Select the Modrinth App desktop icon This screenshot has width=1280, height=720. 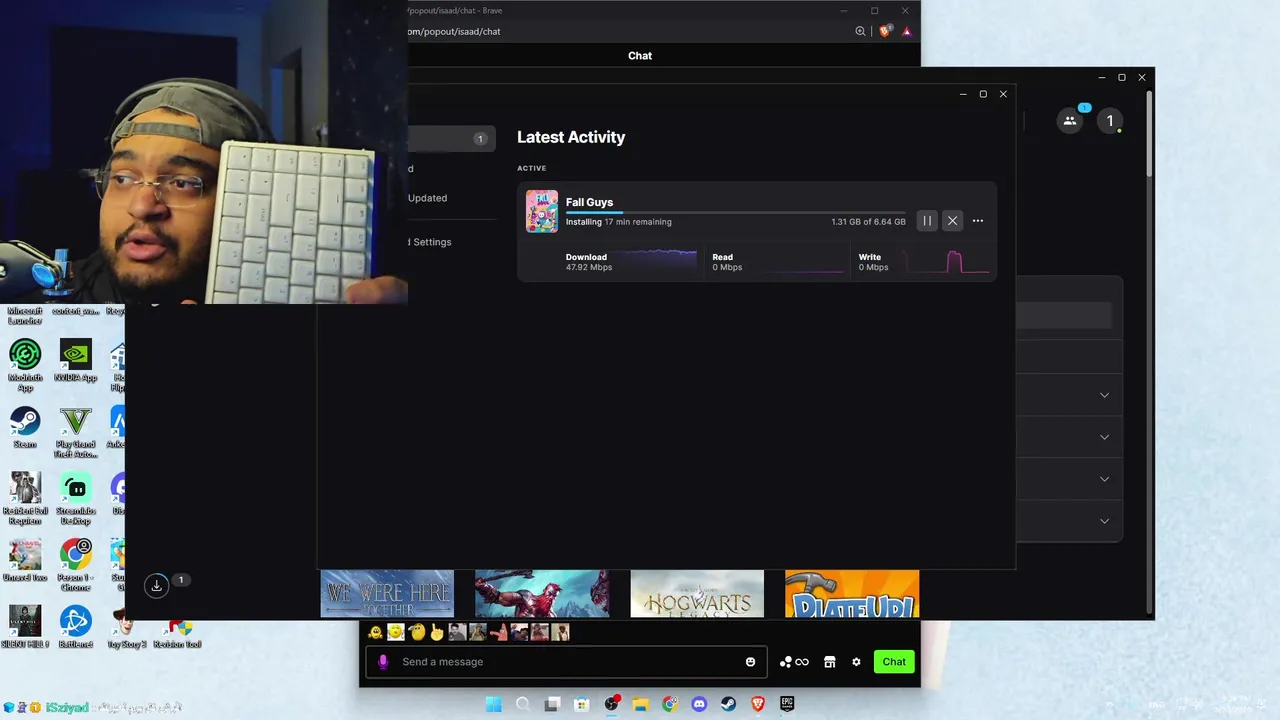[x=25, y=365]
